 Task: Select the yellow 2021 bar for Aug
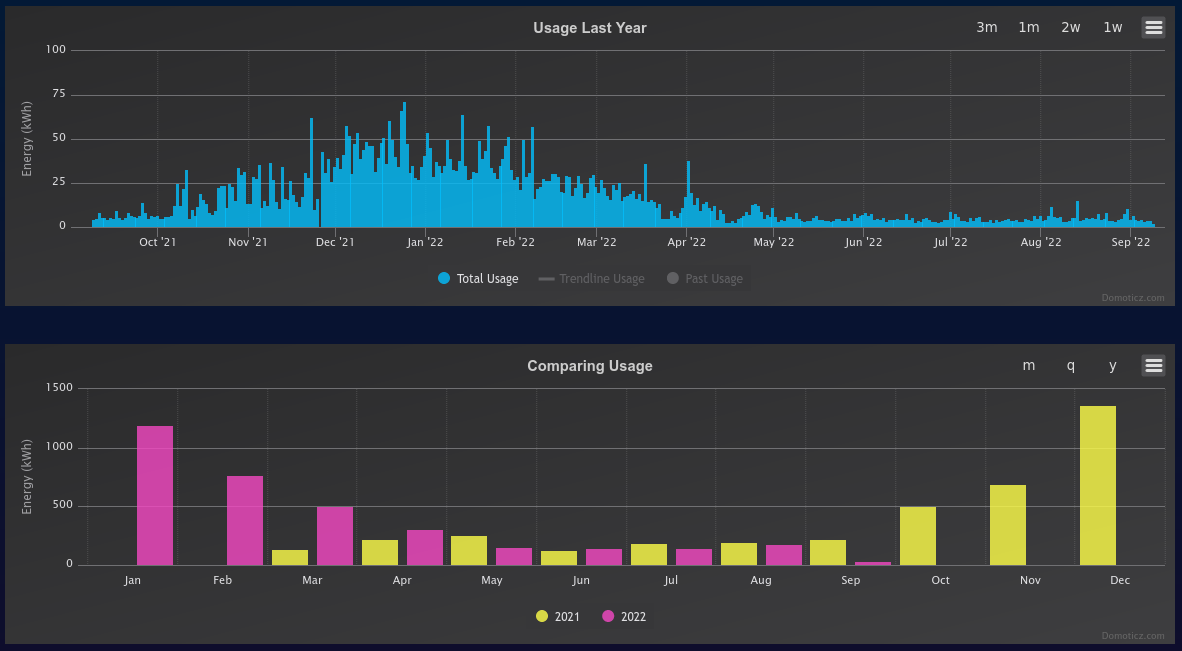[739, 554]
